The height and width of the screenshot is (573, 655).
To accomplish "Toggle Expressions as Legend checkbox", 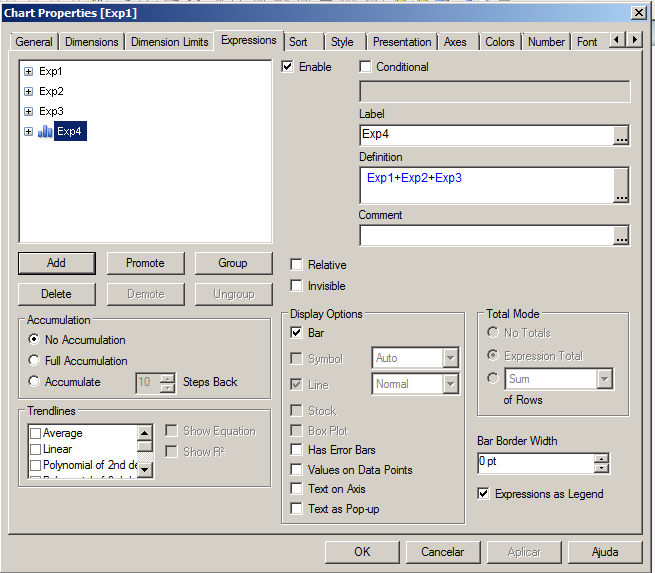I will pyautogui.click(x=483, y=494).
